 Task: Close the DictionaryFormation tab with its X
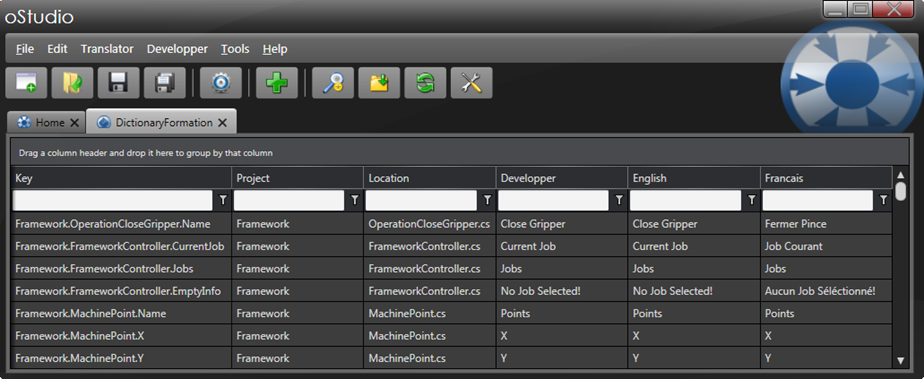222,123
